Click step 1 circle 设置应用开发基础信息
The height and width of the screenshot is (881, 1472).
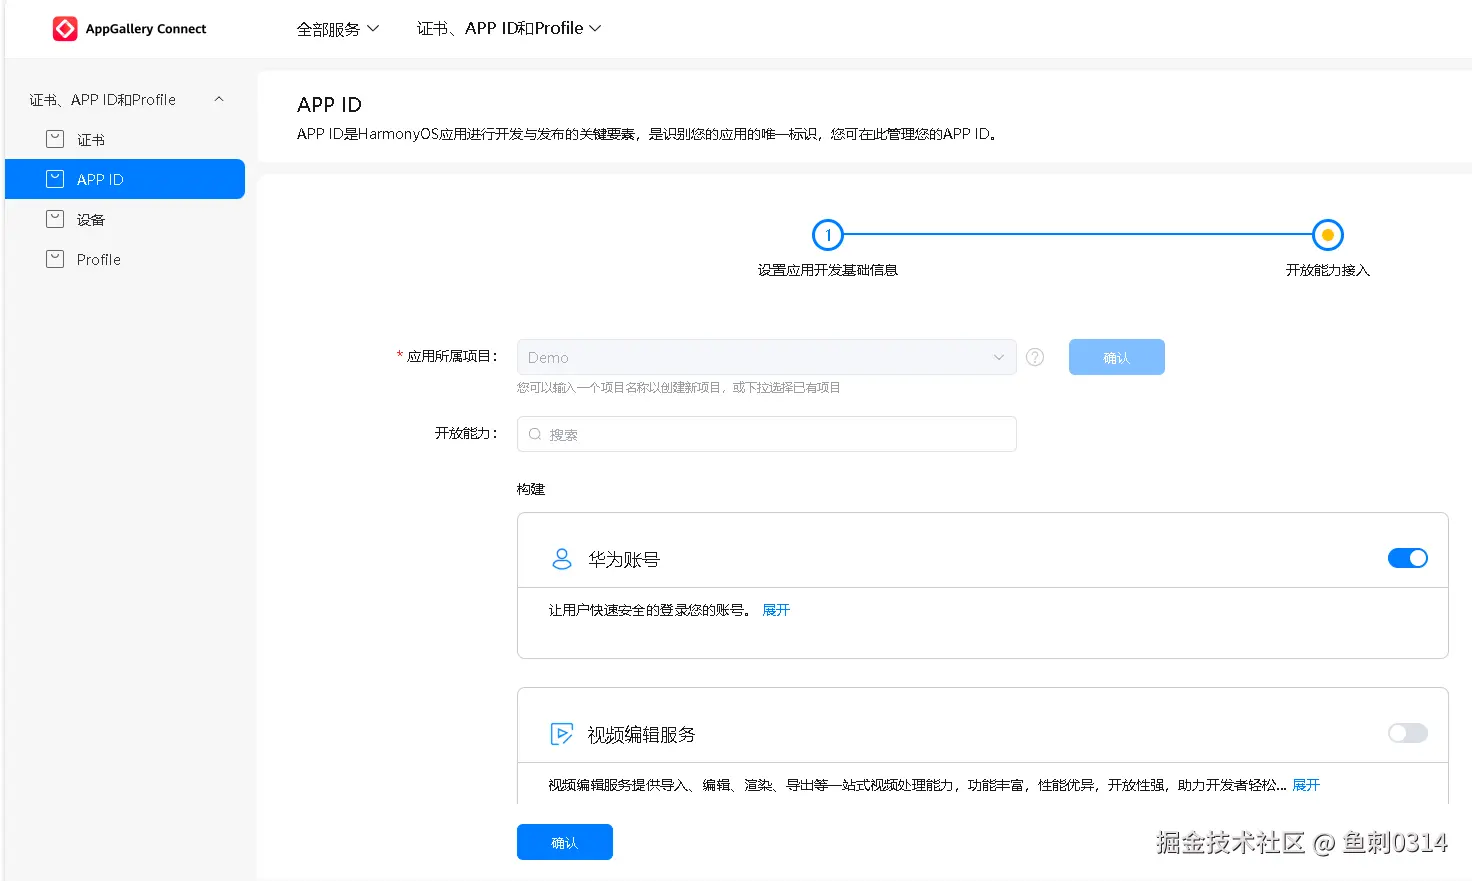(828, 235)
